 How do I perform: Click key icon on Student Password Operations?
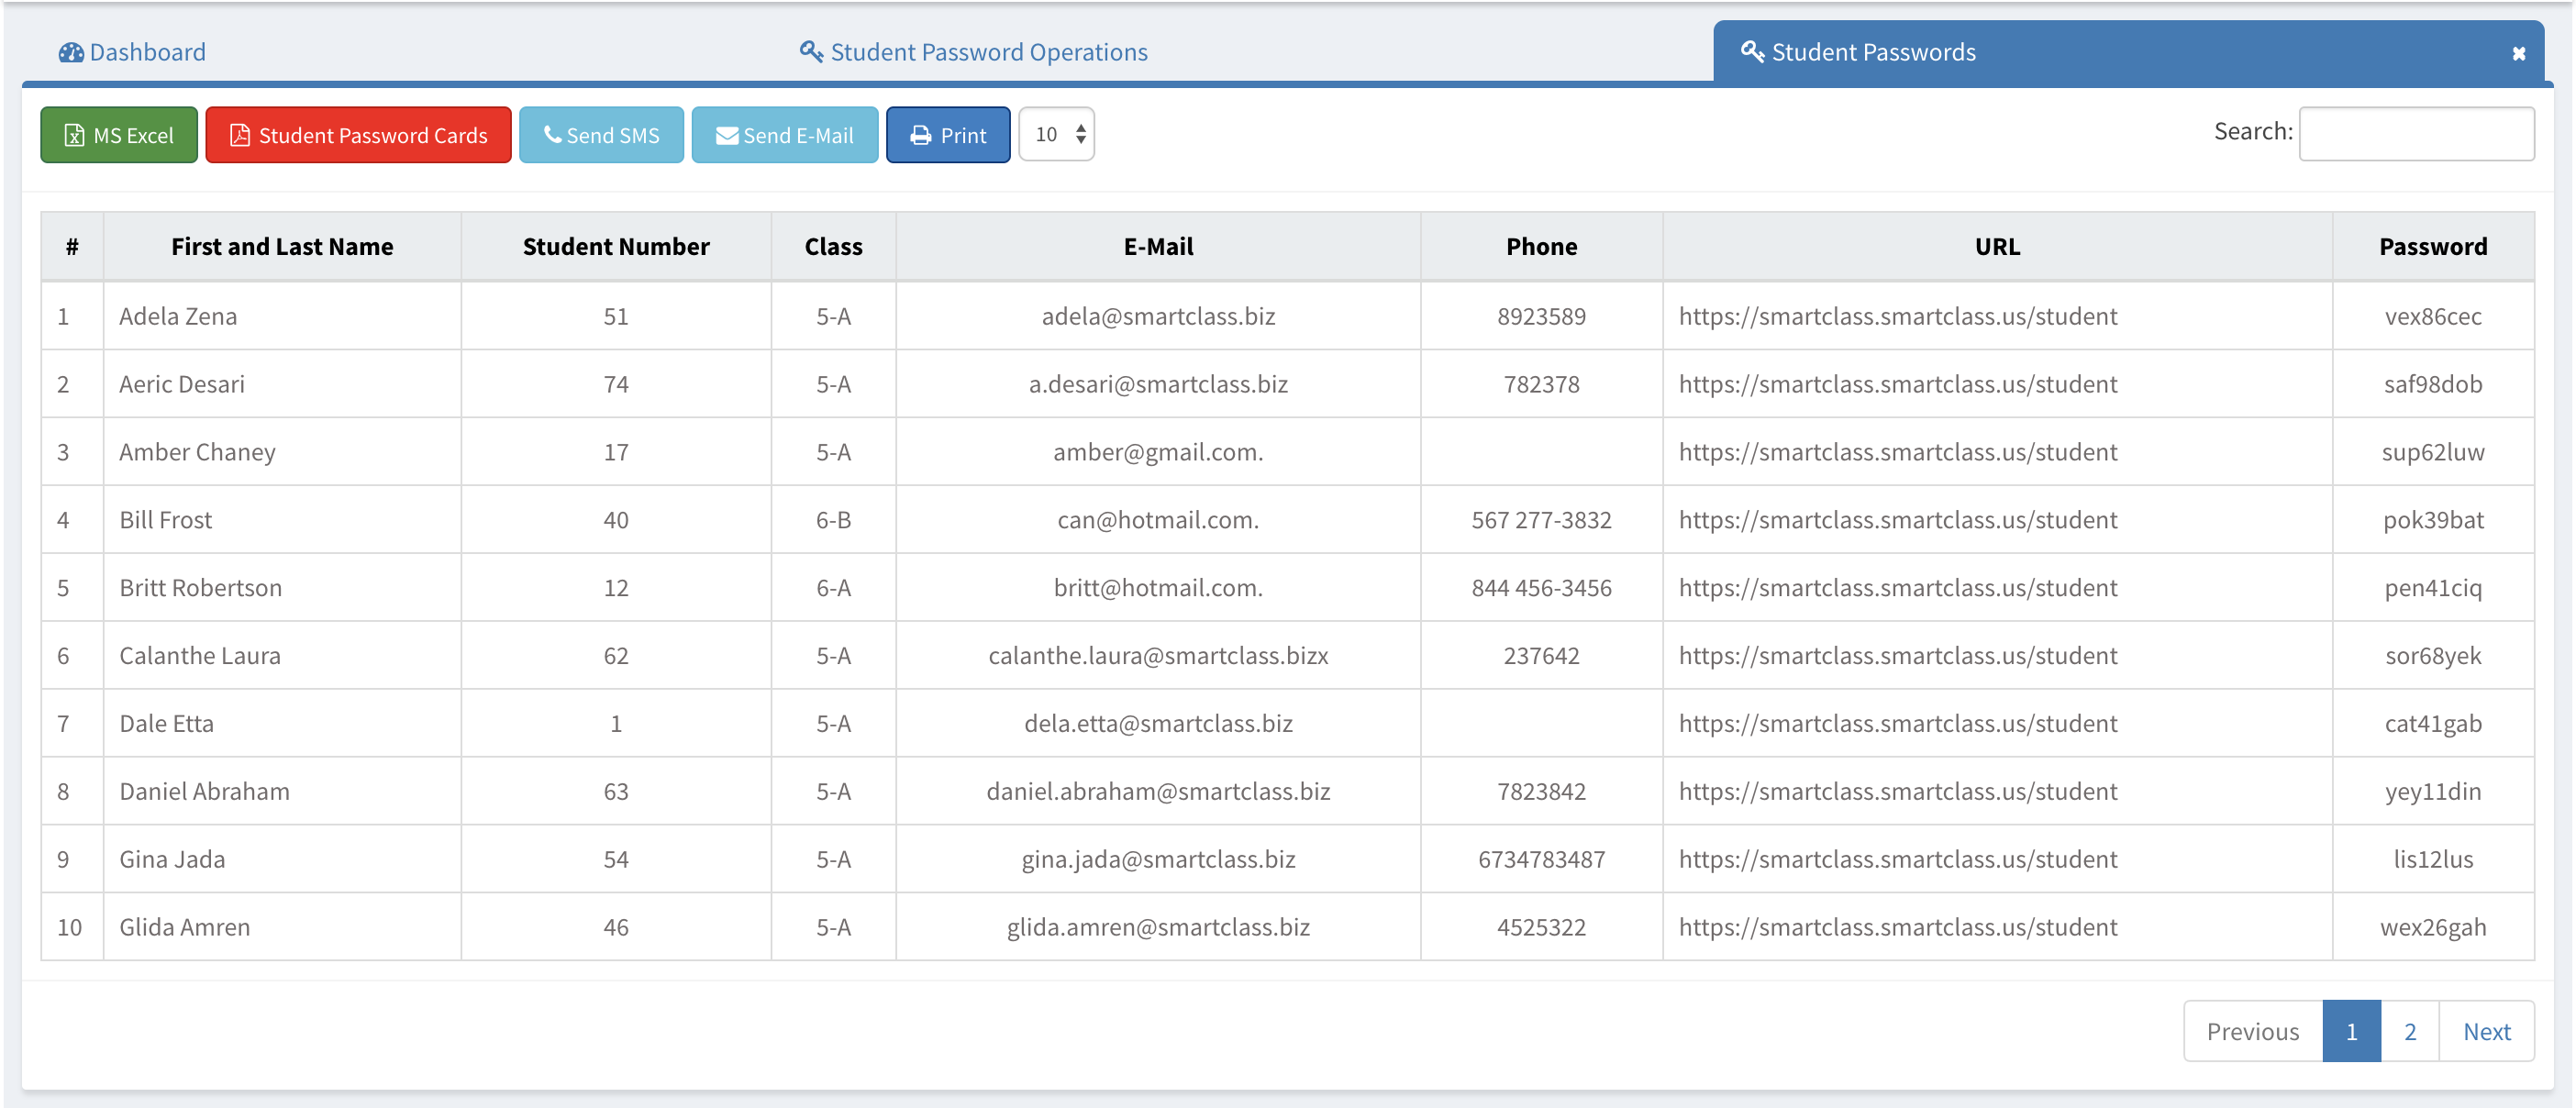point(810,51)
